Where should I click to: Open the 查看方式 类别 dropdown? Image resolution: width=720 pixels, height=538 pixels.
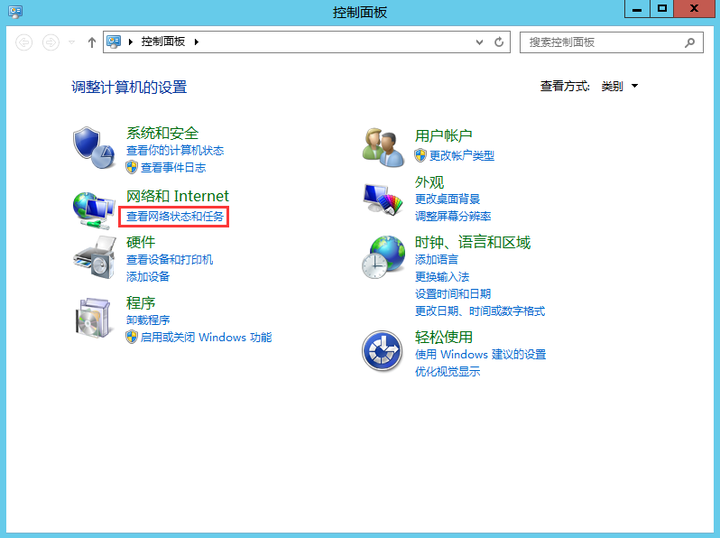620,86
